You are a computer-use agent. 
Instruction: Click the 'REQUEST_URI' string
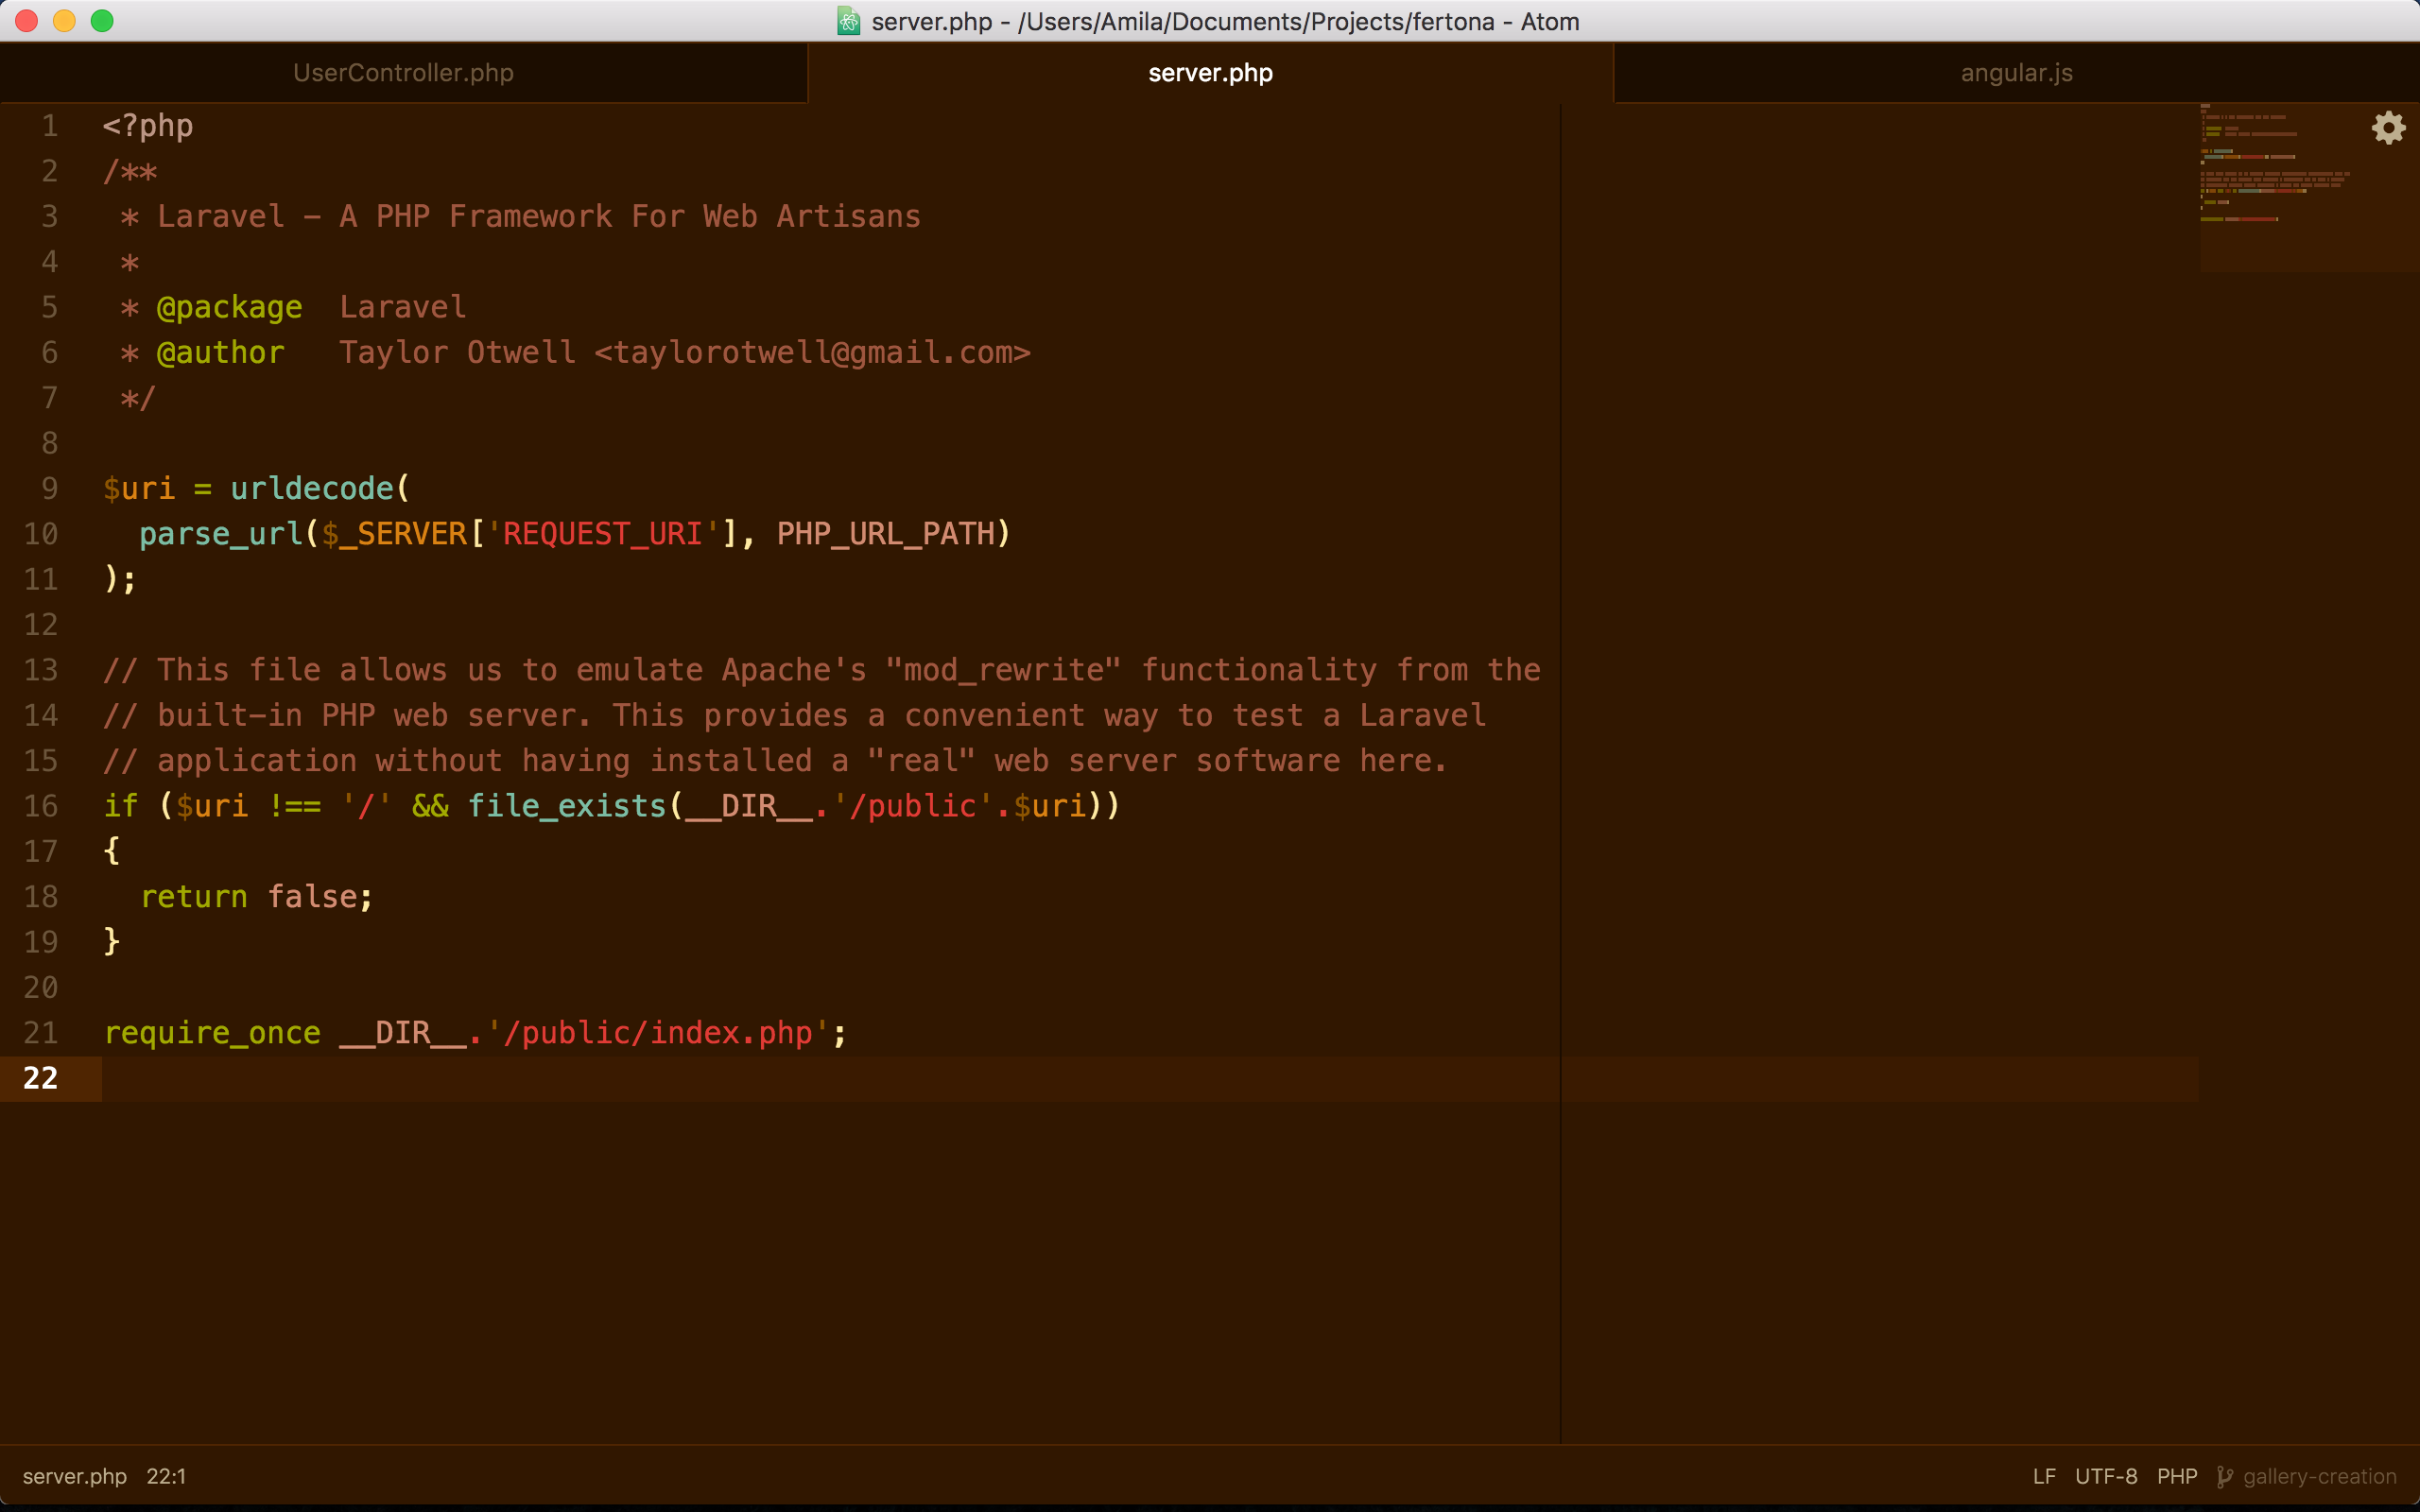pyautogui.click(x=603, y=533)
